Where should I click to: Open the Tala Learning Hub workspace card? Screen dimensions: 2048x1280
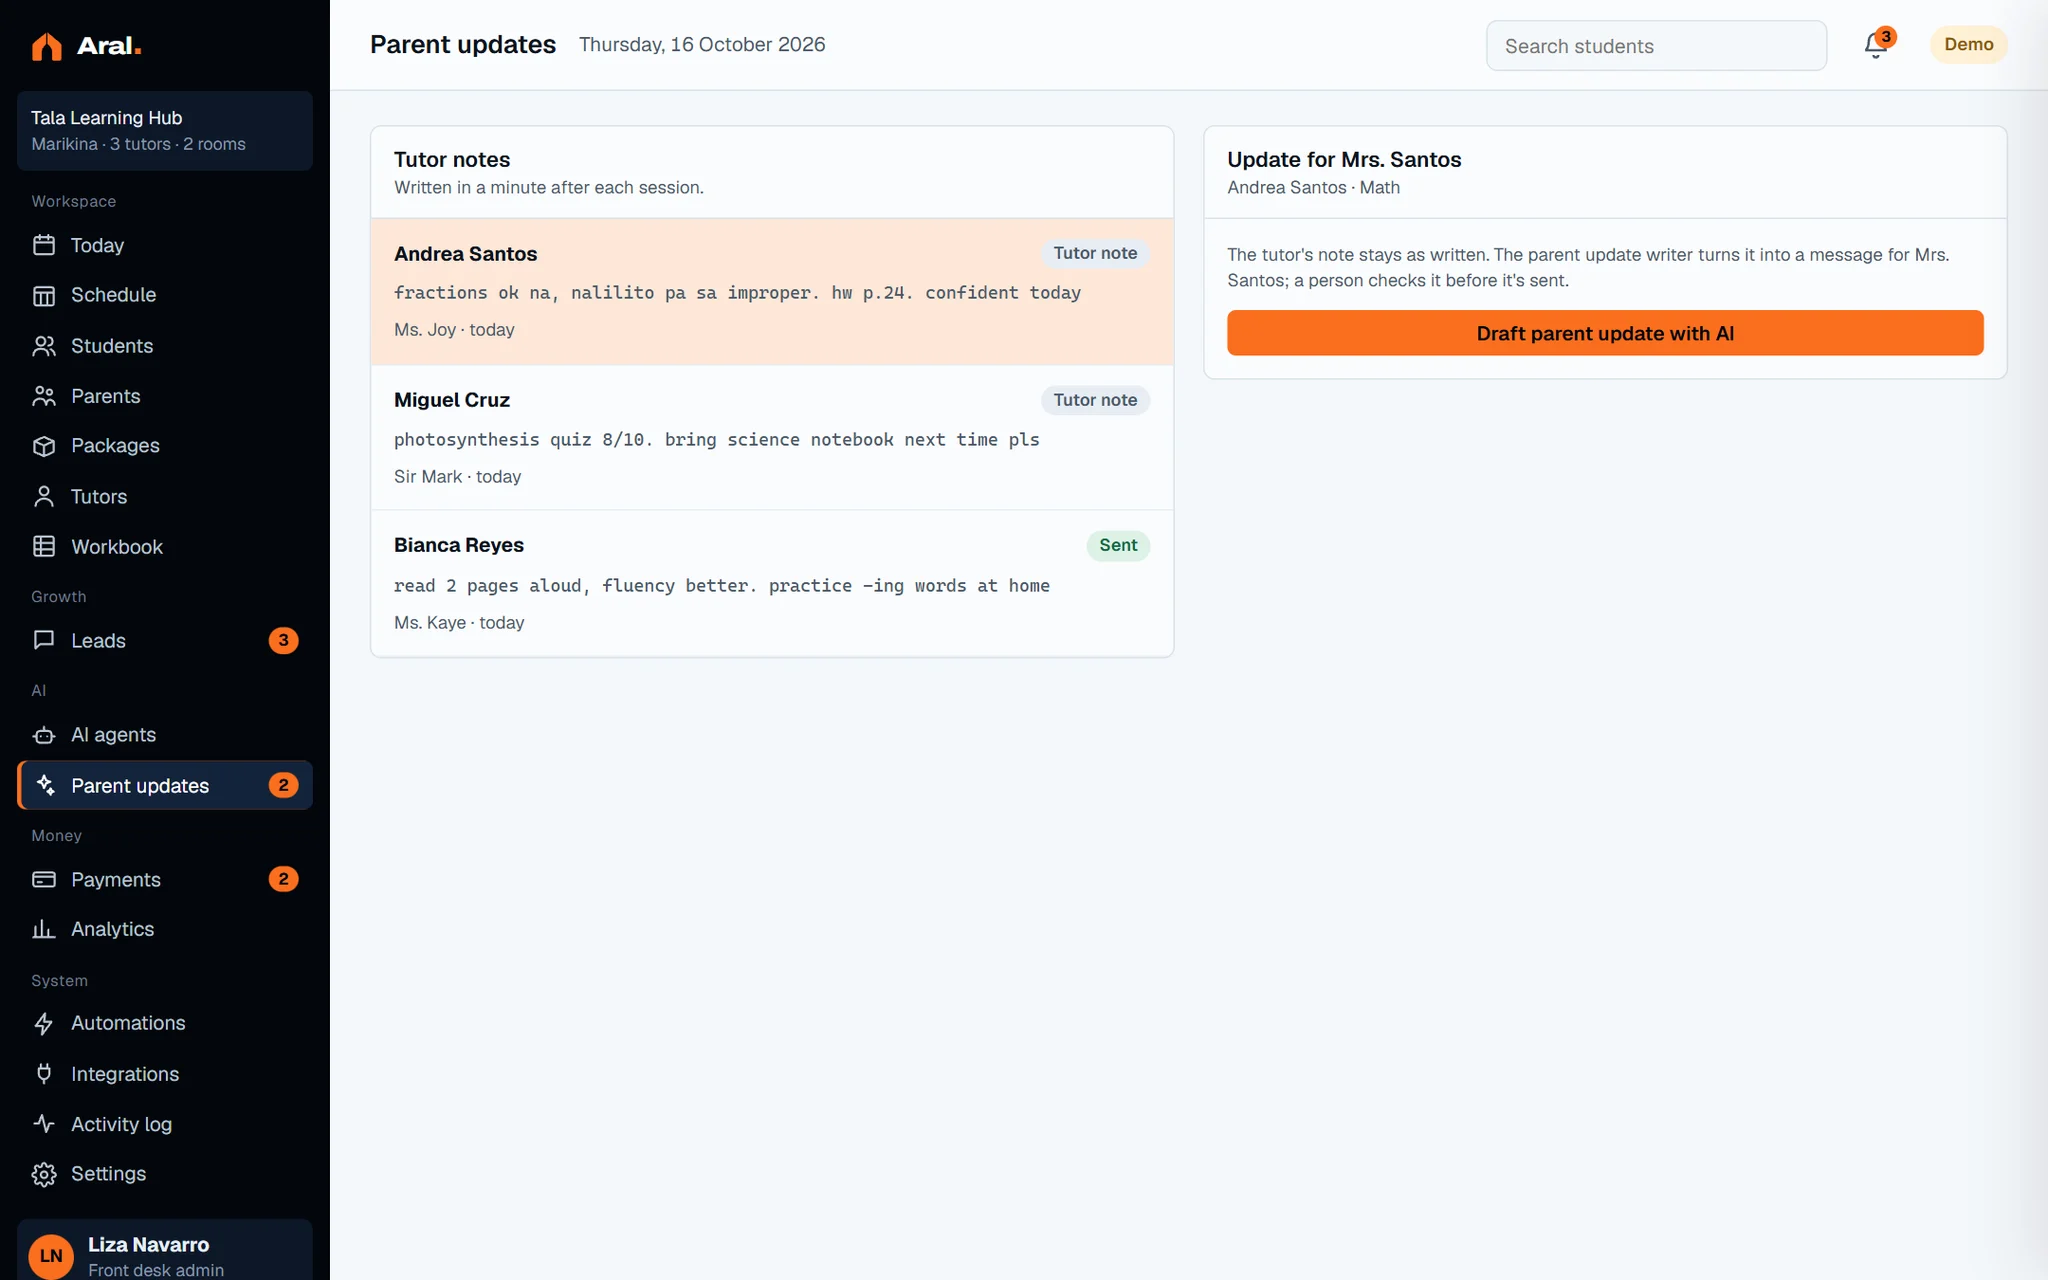pos(165,131)
